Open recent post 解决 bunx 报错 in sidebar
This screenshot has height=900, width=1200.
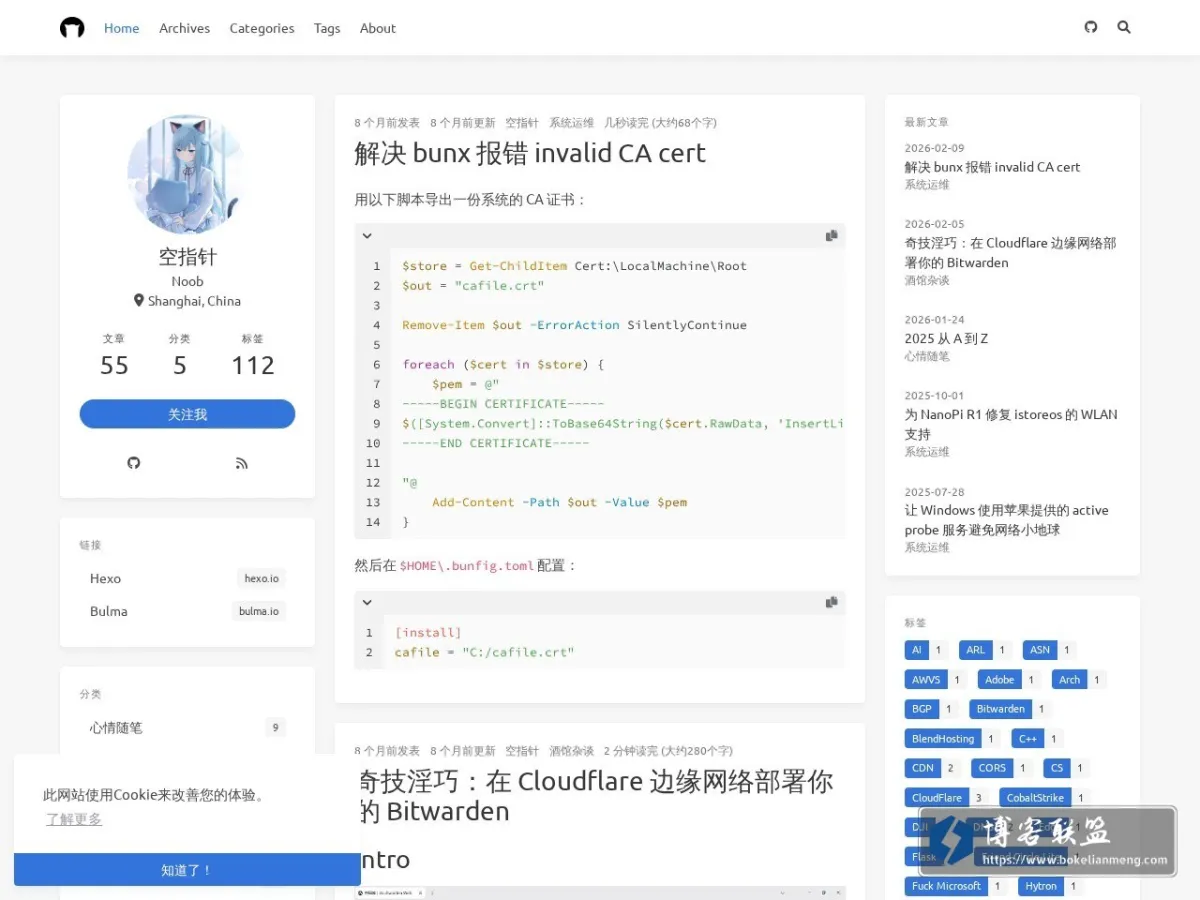992,167
